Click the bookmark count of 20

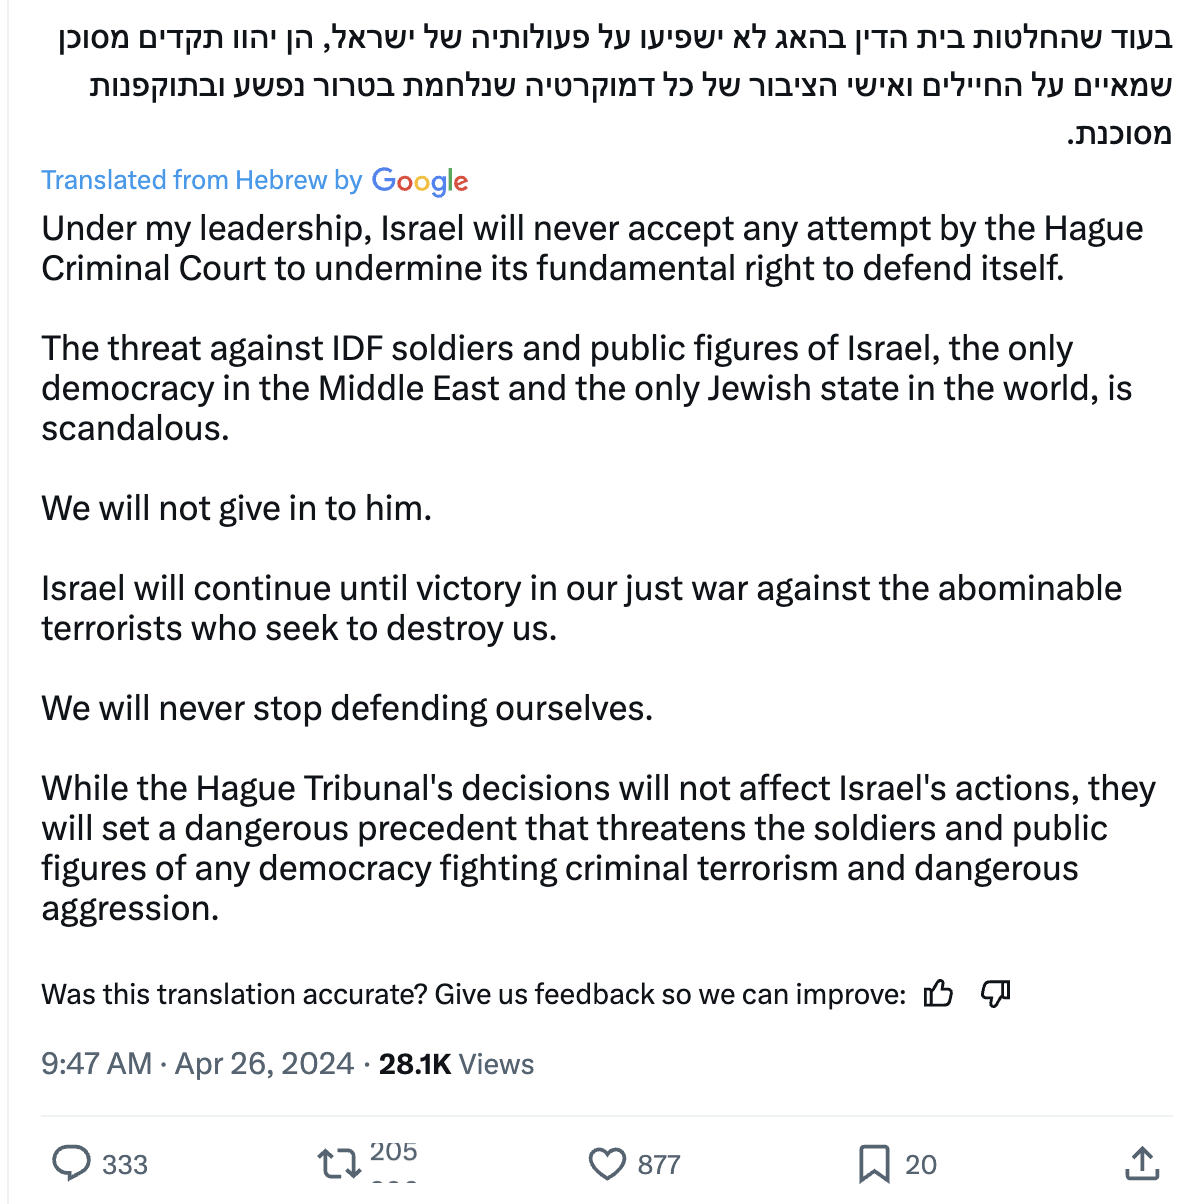[x=921, y=1164]
